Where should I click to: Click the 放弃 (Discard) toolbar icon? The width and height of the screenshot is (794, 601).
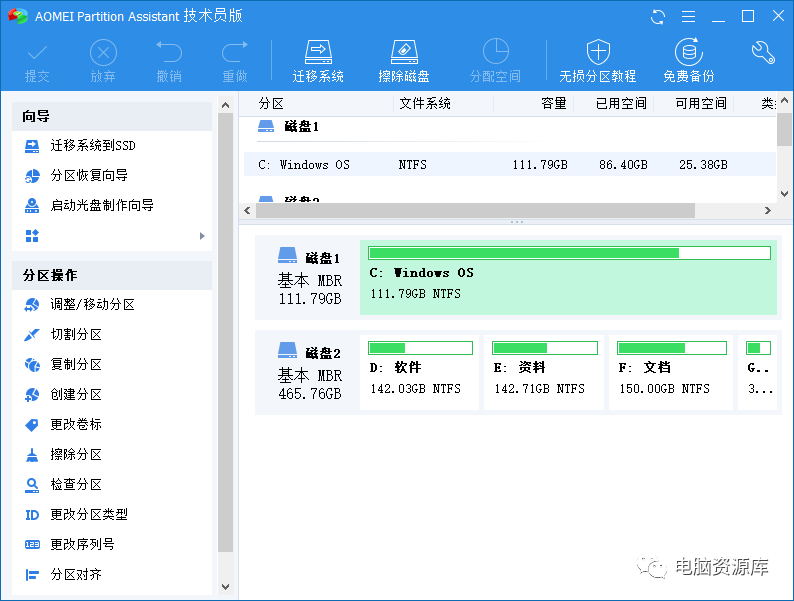pyautogui.click(x=103, y=62)
